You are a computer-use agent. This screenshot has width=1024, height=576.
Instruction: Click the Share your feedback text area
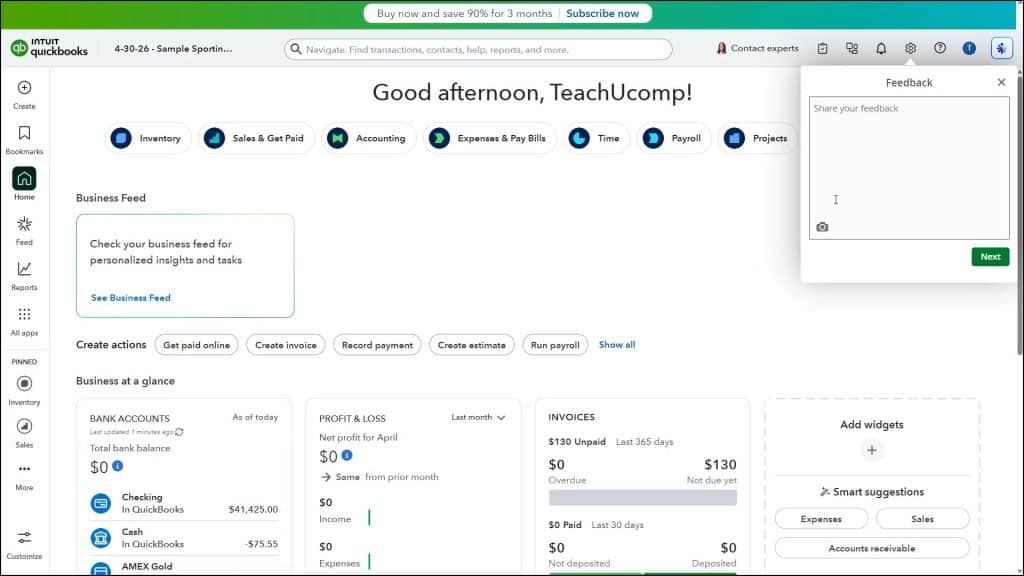[x=909, y=168]
